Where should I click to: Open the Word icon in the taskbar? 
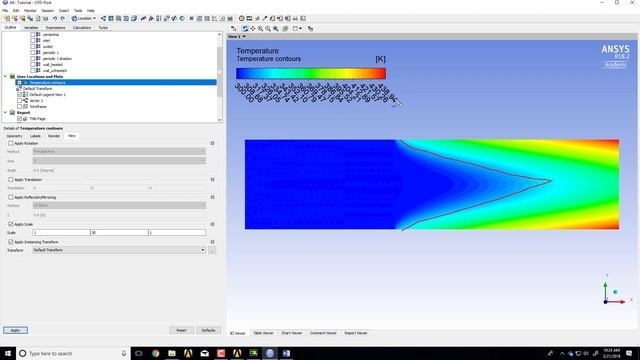coord(286,353)
